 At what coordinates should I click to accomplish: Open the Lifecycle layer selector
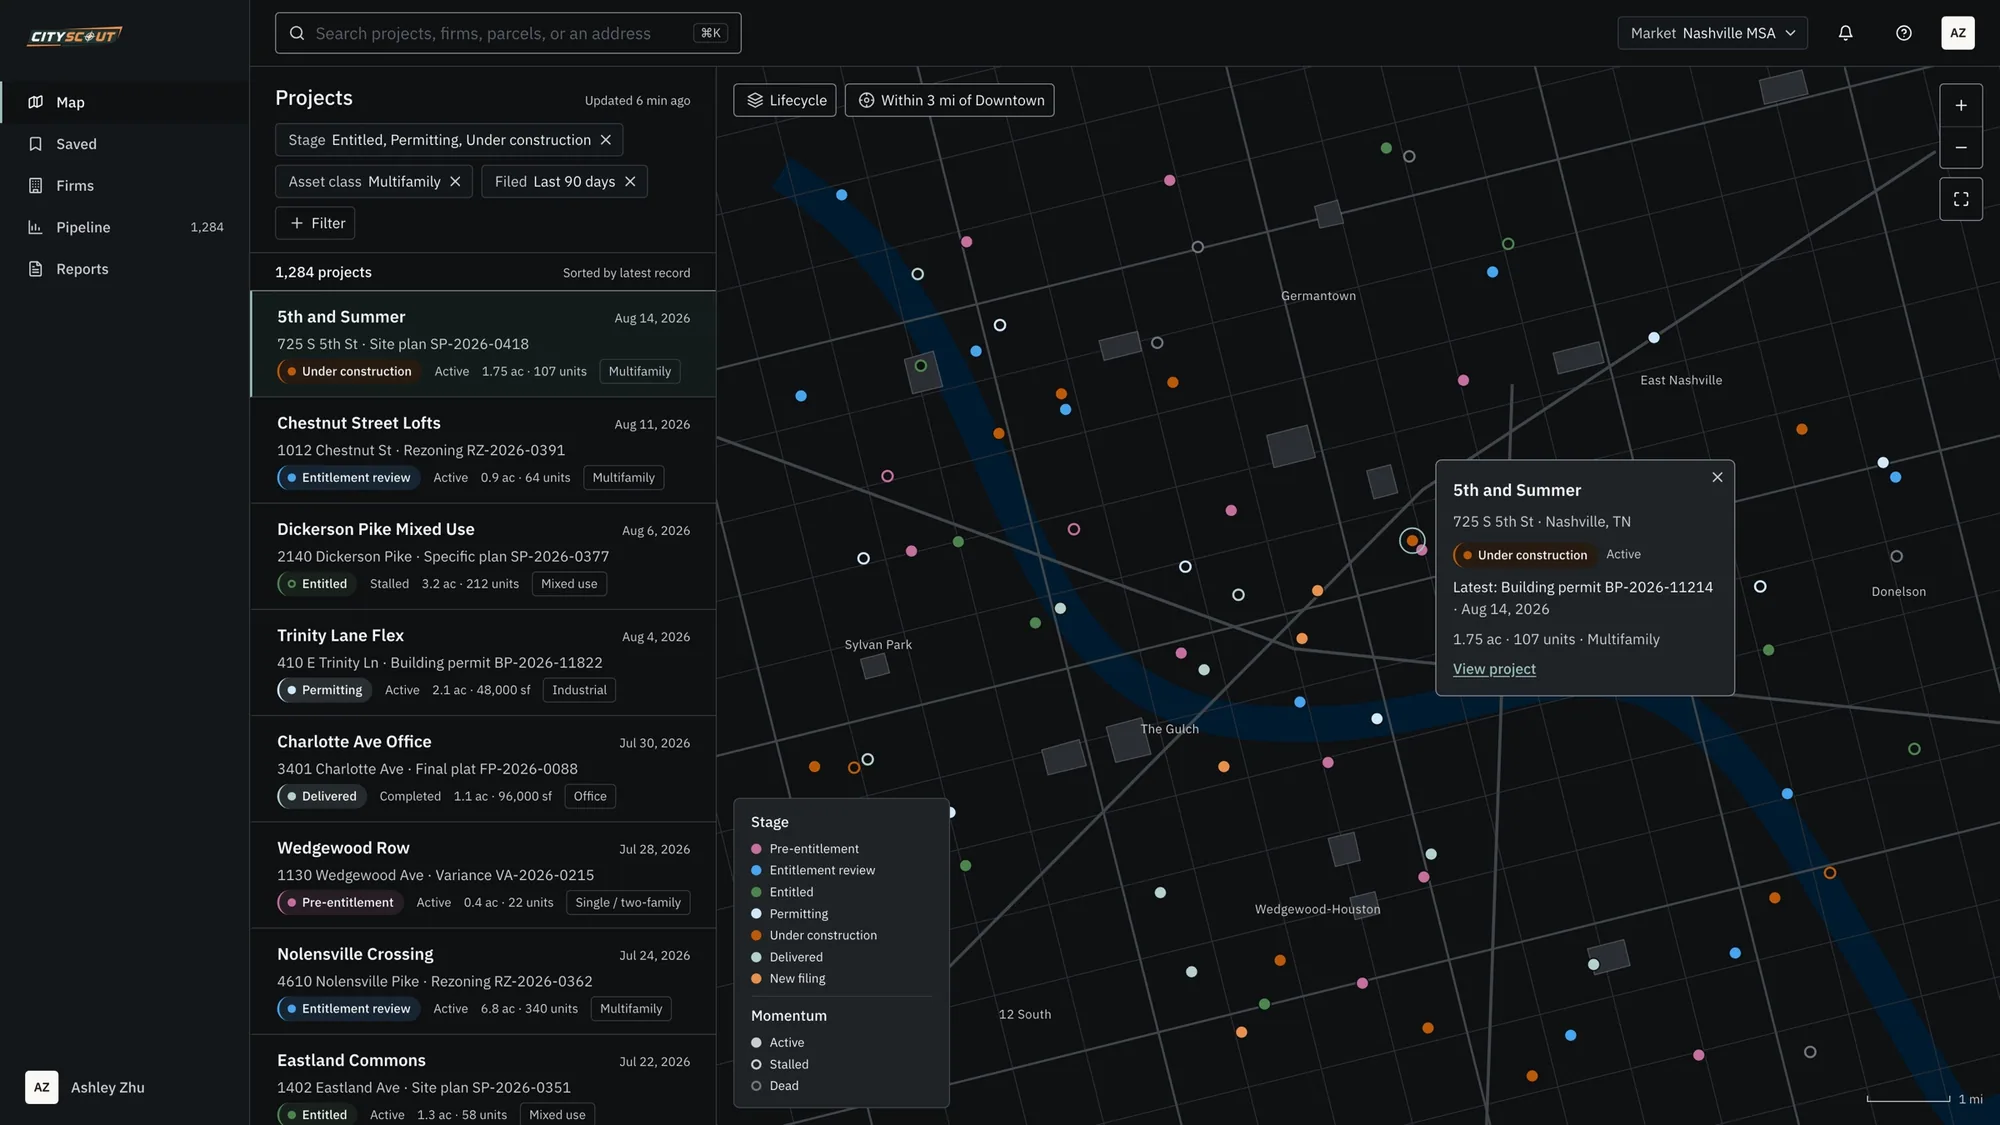(785, 100)
